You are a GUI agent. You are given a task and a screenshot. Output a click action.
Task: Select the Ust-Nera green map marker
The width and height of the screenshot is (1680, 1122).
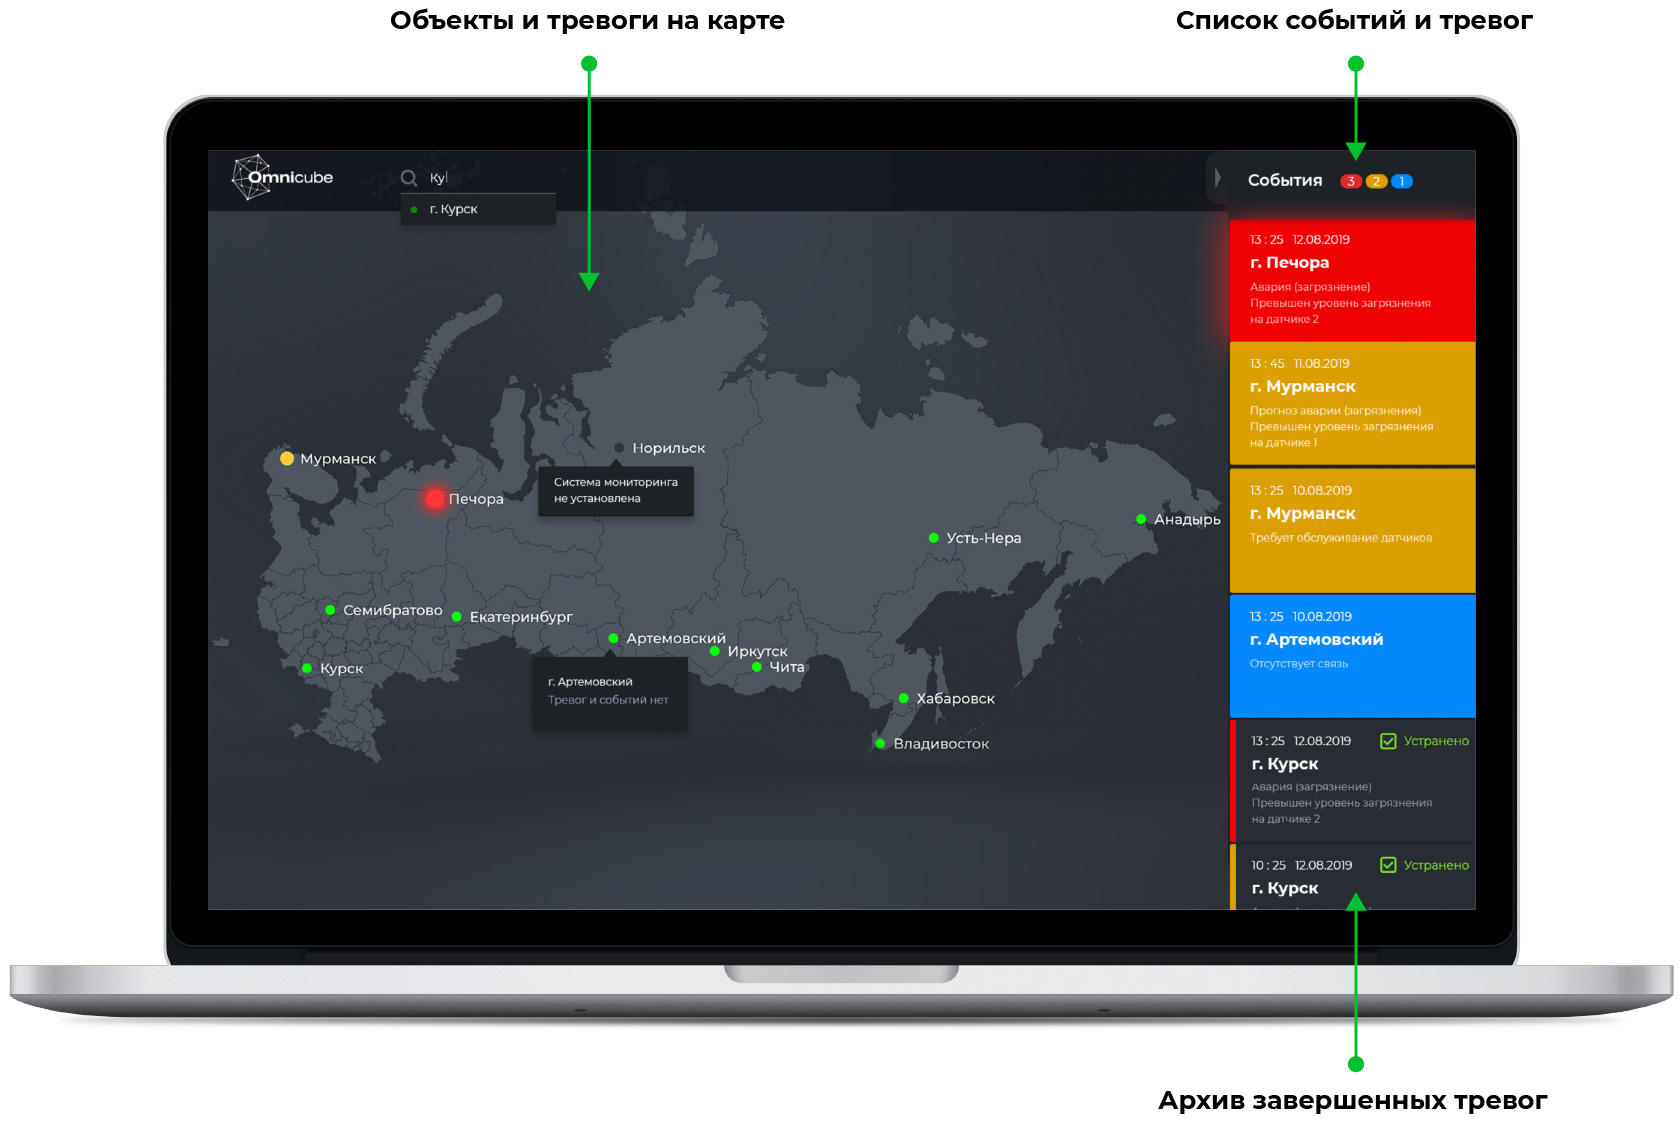(933, 538)
